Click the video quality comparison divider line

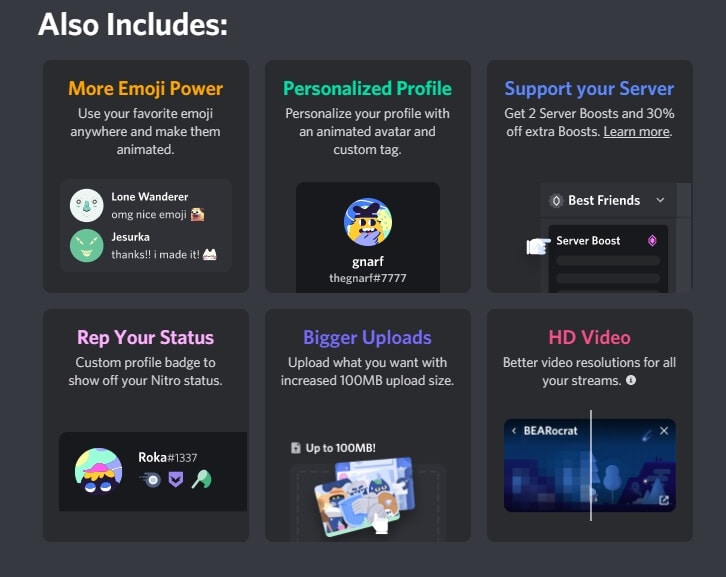(591, 465)
